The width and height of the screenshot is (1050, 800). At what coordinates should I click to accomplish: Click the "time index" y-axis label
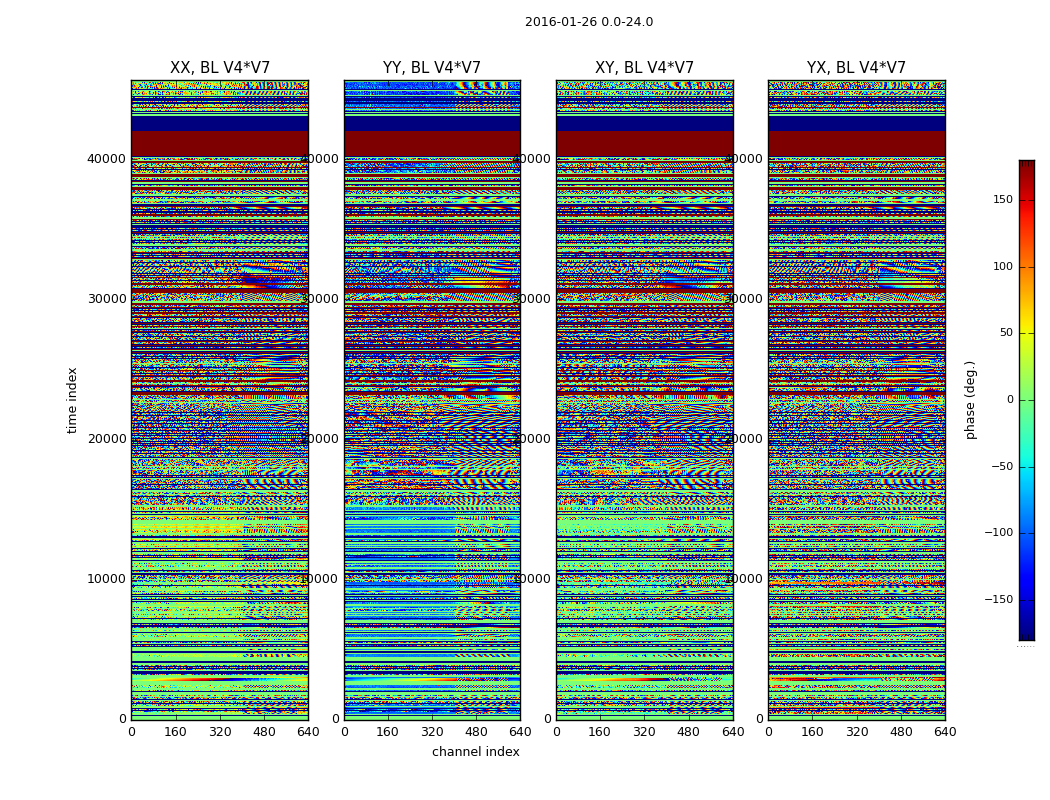[x=72, y=400]
